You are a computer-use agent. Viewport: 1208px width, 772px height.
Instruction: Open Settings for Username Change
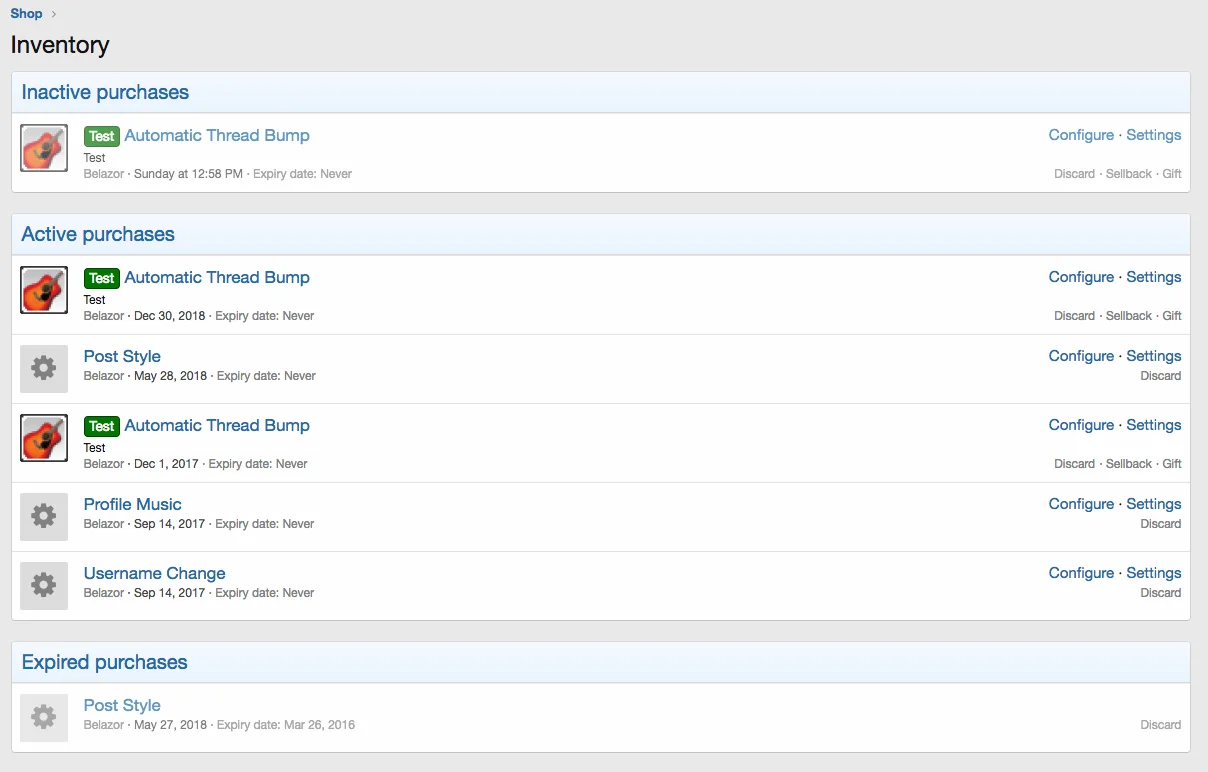click(1153, 573)
